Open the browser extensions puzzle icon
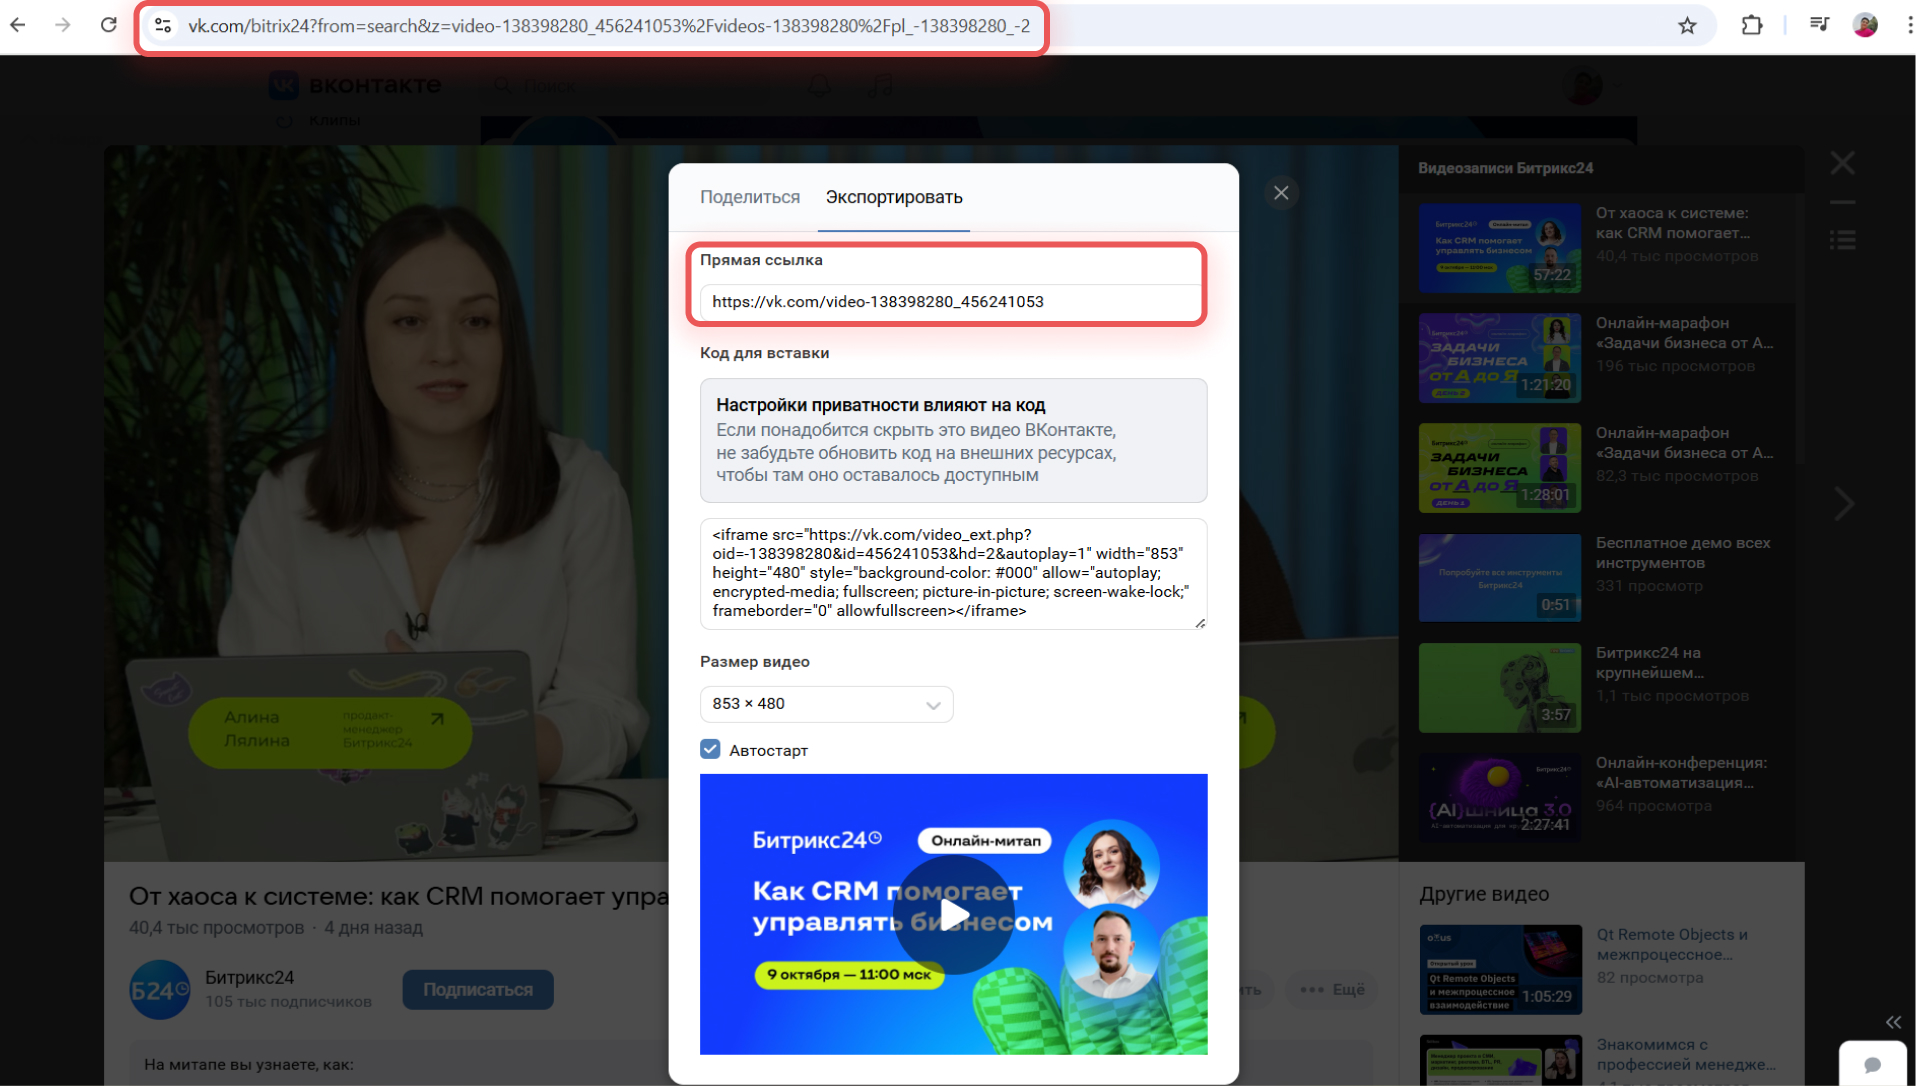The width and height of the screenshot is (1926, 1086). coord(1752,25)
